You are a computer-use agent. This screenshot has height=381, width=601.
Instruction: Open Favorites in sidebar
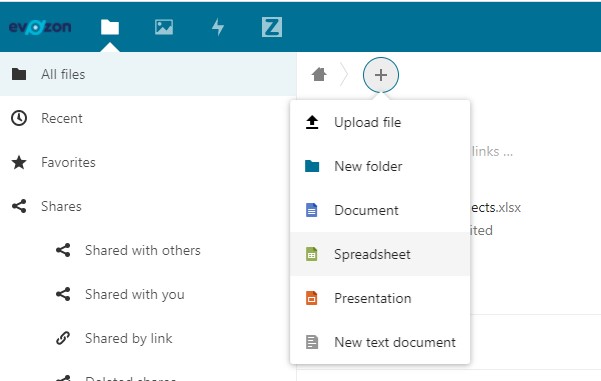click(x=148, y=162)
